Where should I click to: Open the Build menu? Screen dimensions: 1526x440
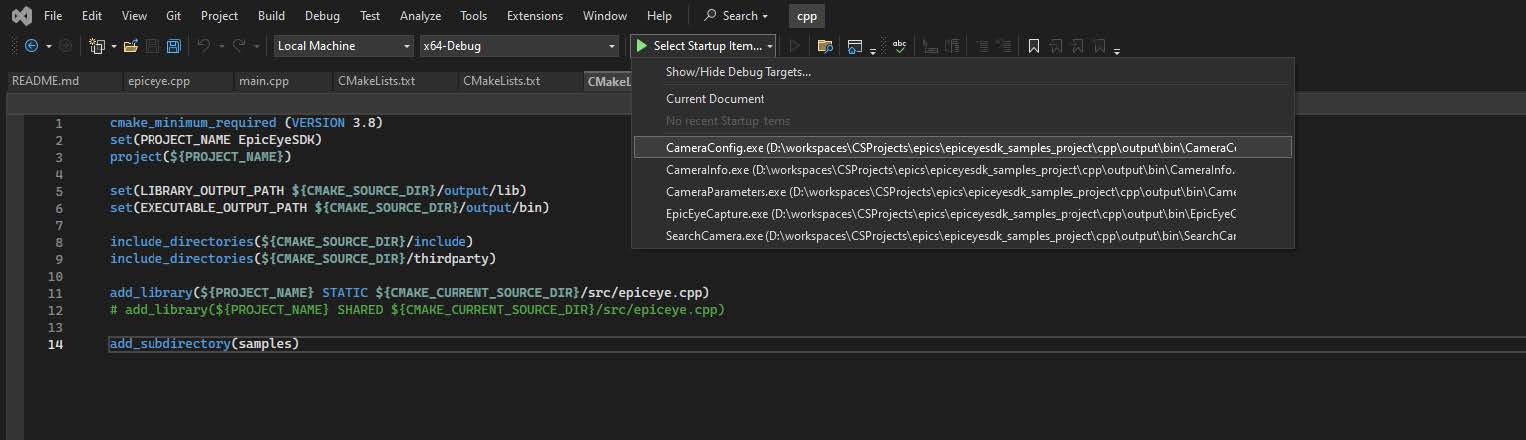point(271,16)
